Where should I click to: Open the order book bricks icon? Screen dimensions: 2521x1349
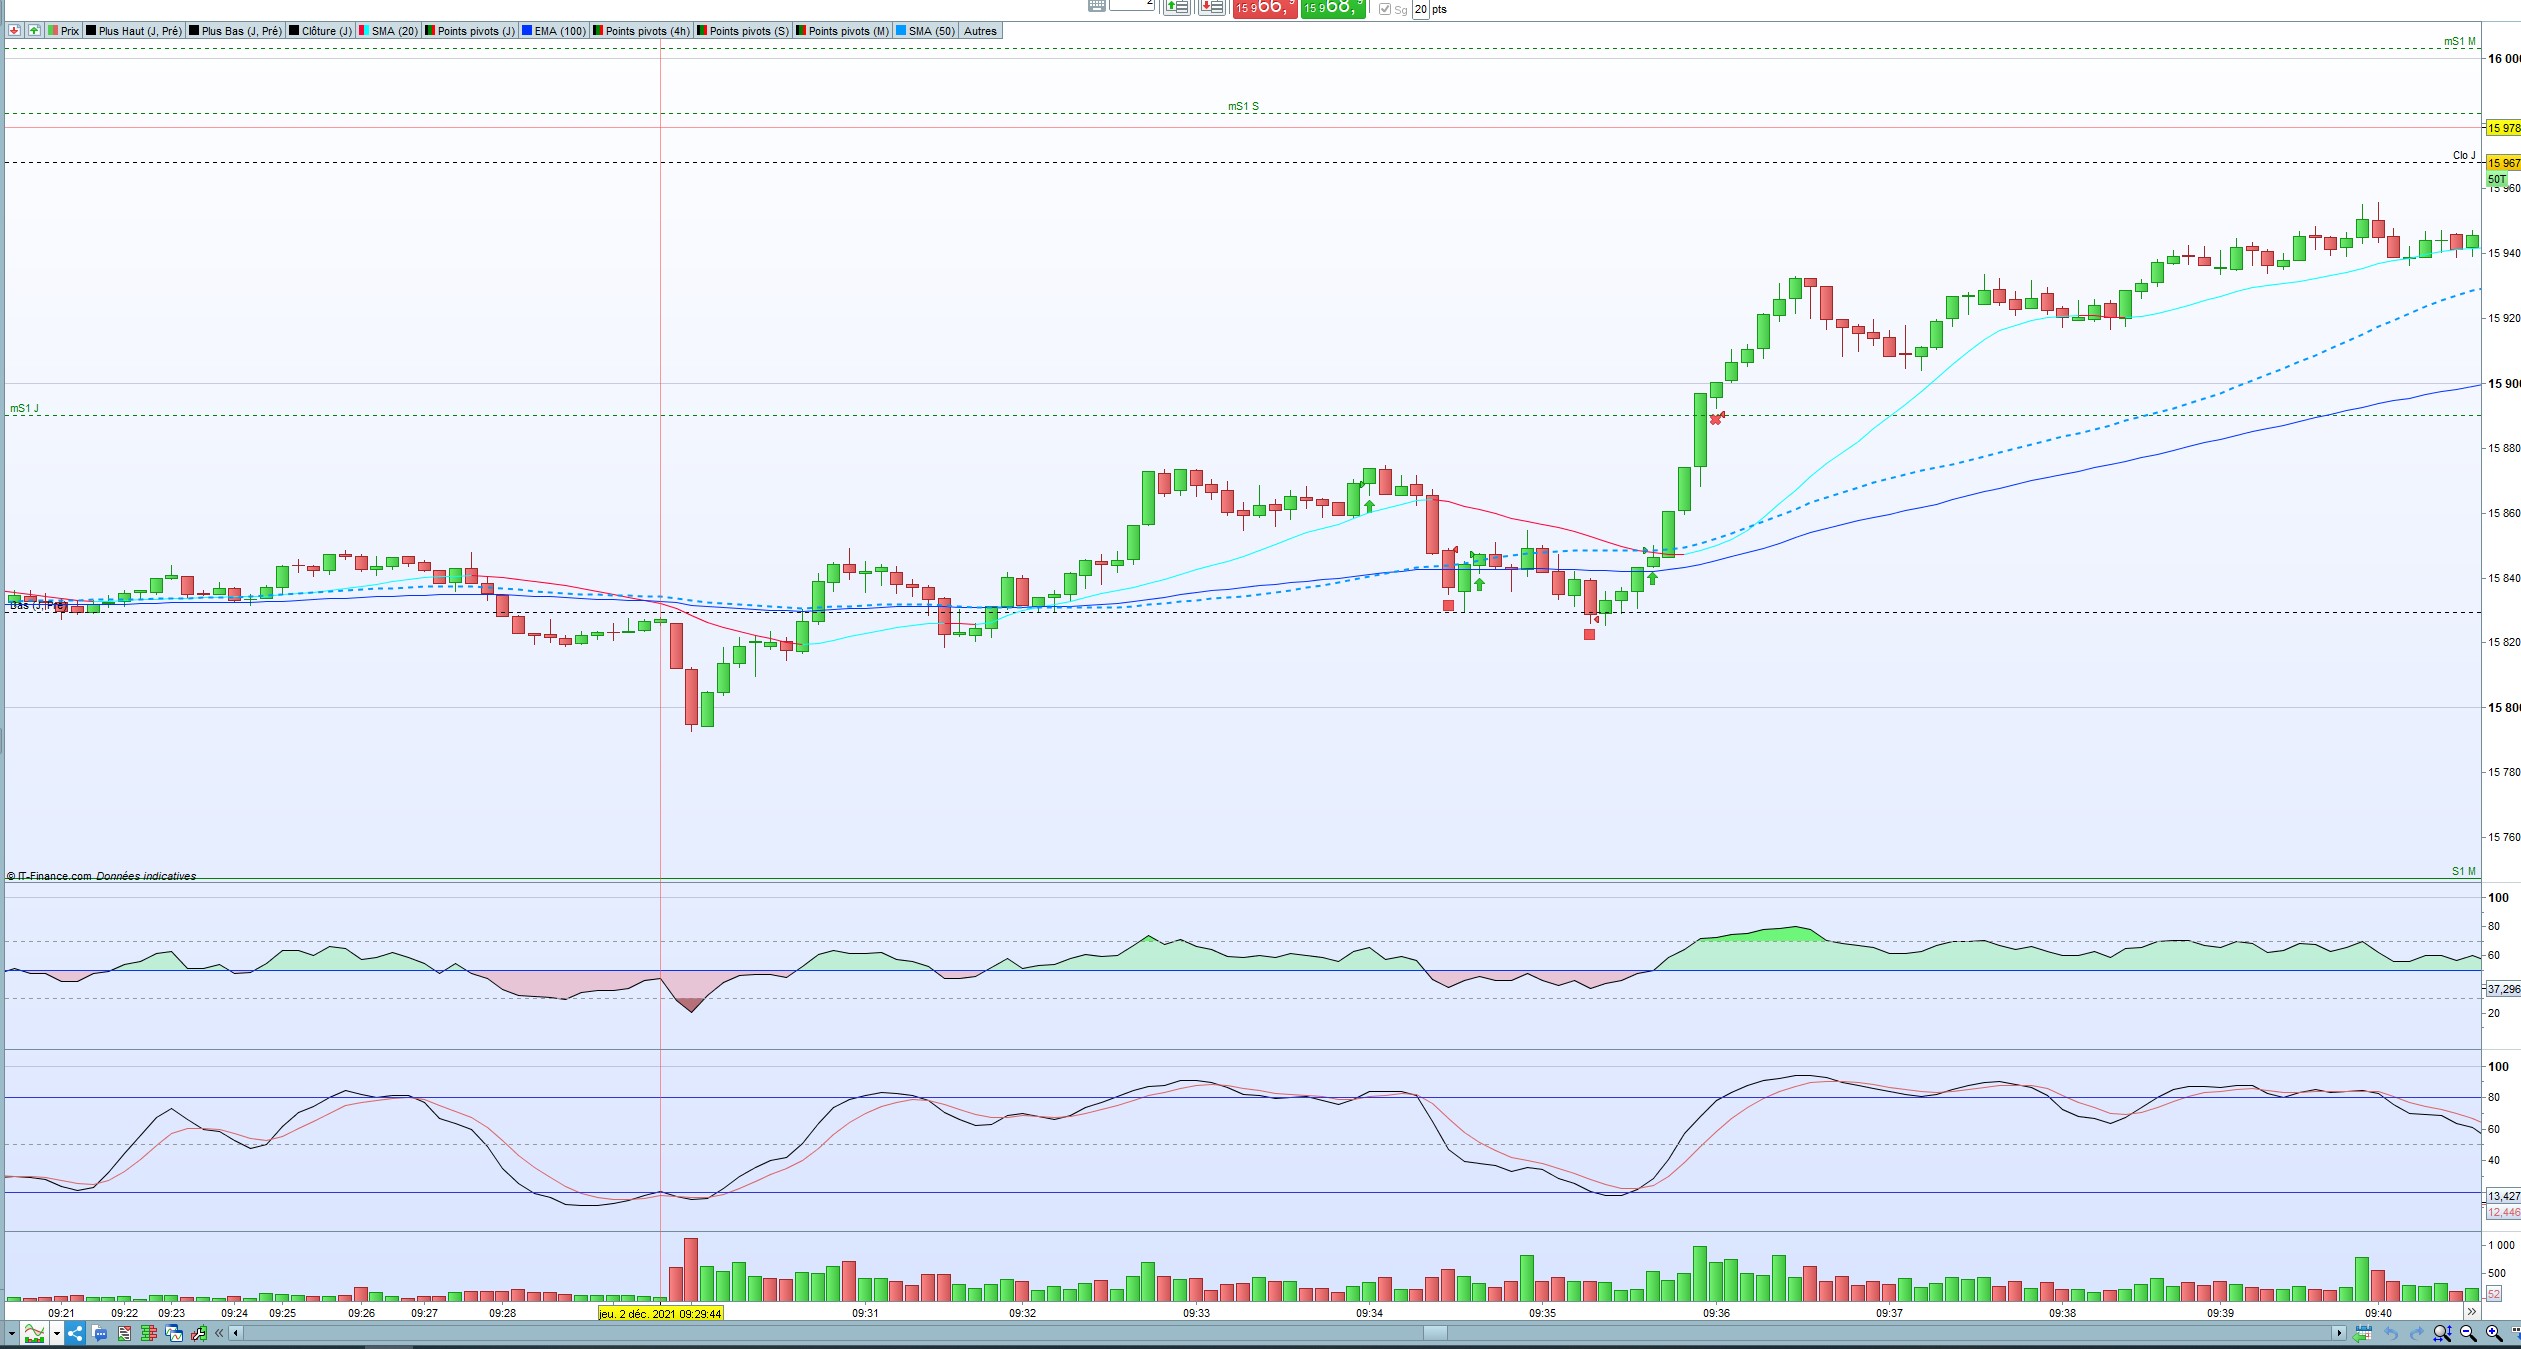click(x=149, y=1333)
